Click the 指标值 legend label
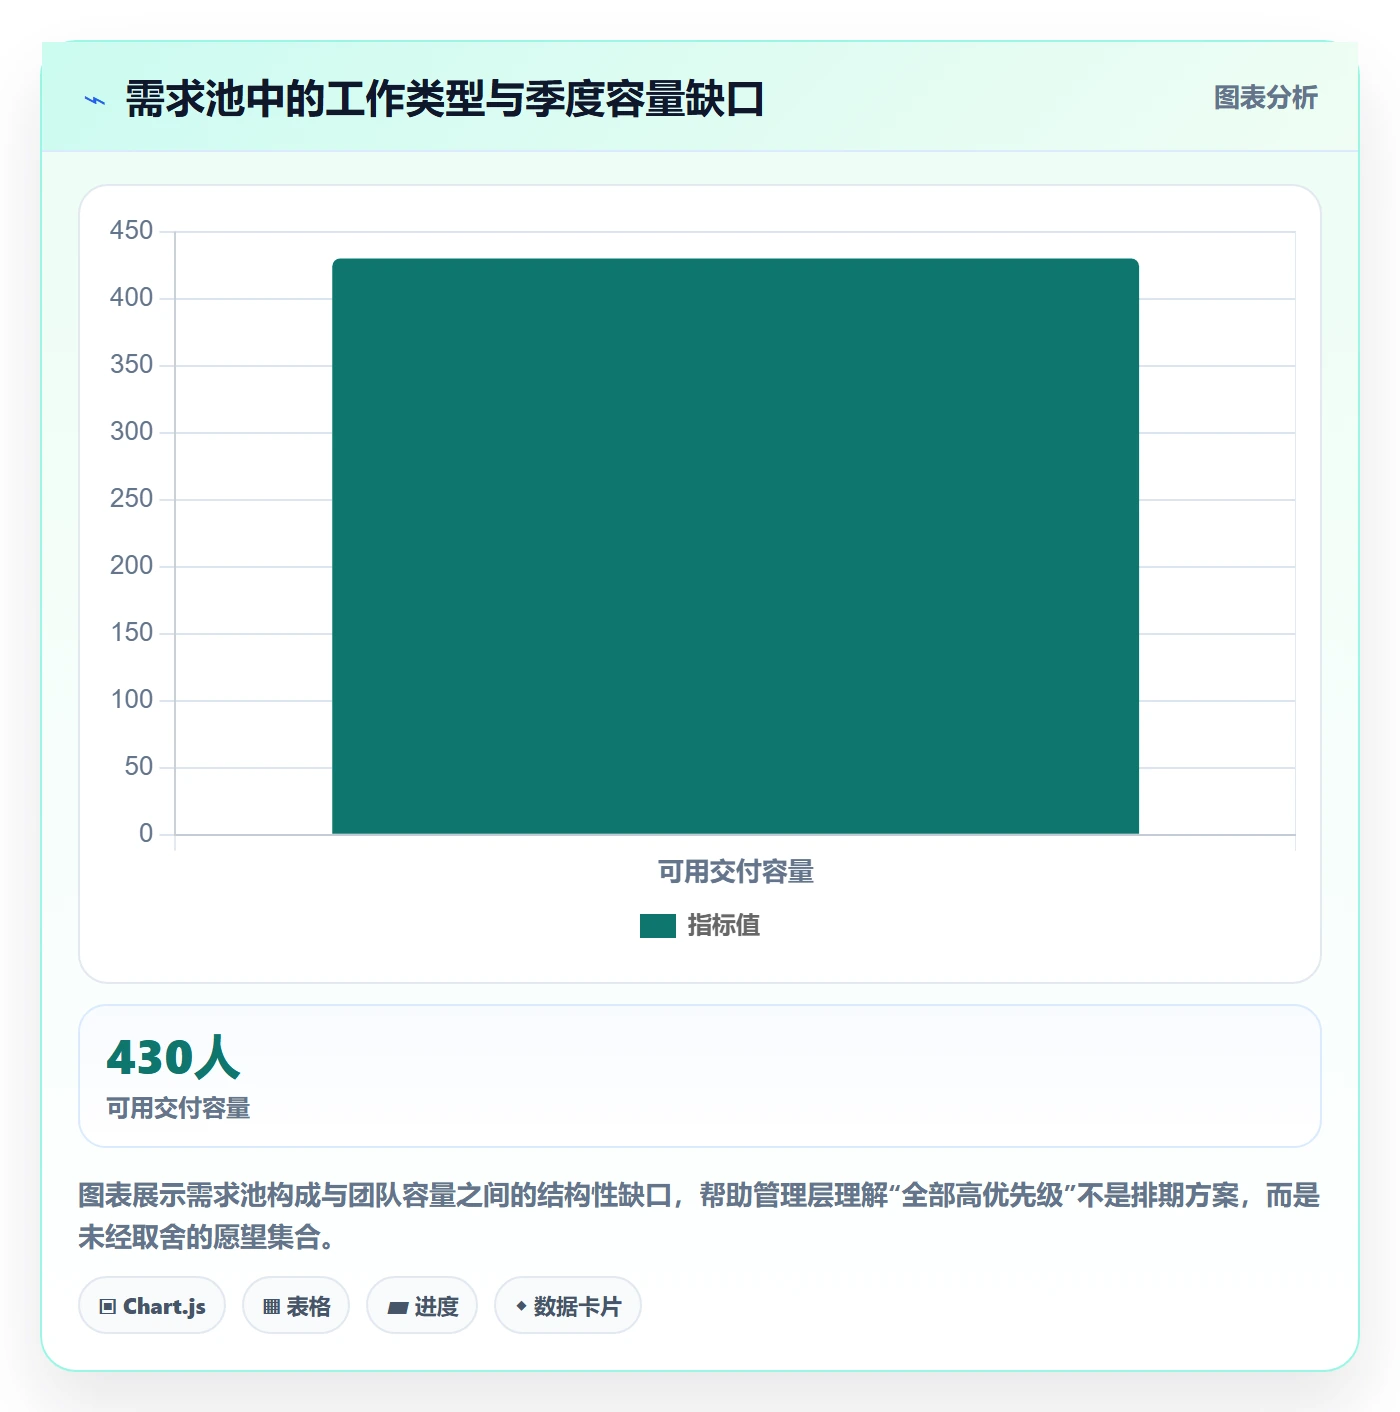 [x=724, y=926]
